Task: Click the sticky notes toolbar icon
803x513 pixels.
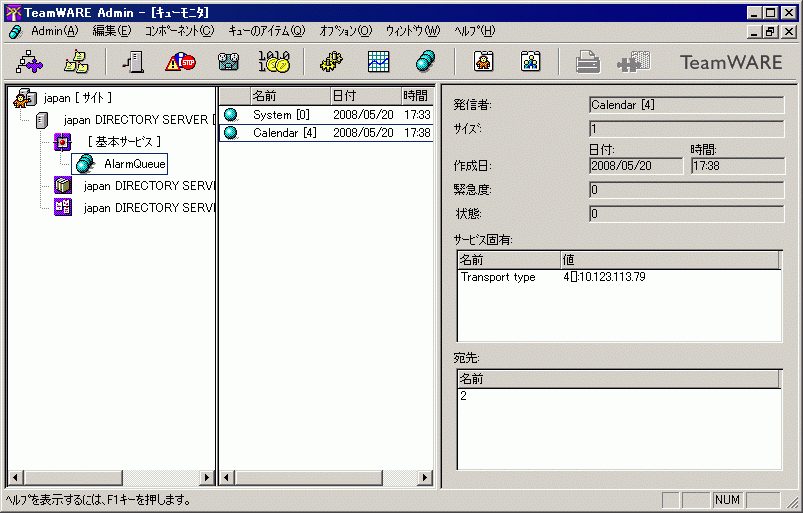Action: [76, 62]
